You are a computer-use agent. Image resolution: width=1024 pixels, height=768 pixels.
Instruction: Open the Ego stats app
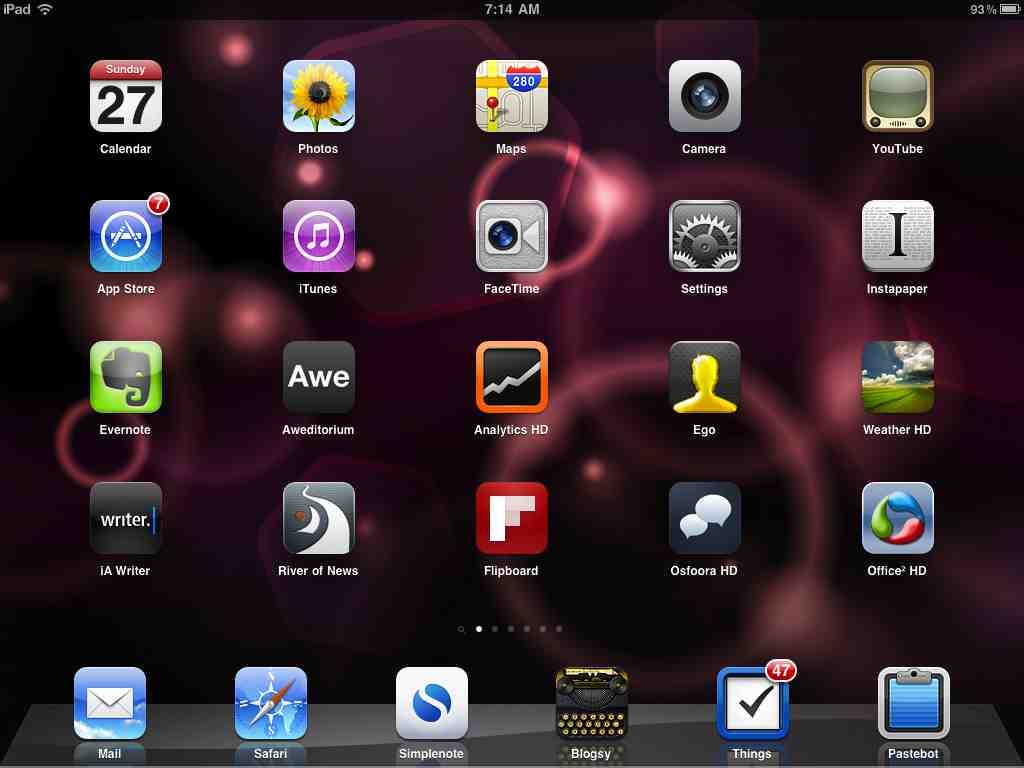[704, 377]
